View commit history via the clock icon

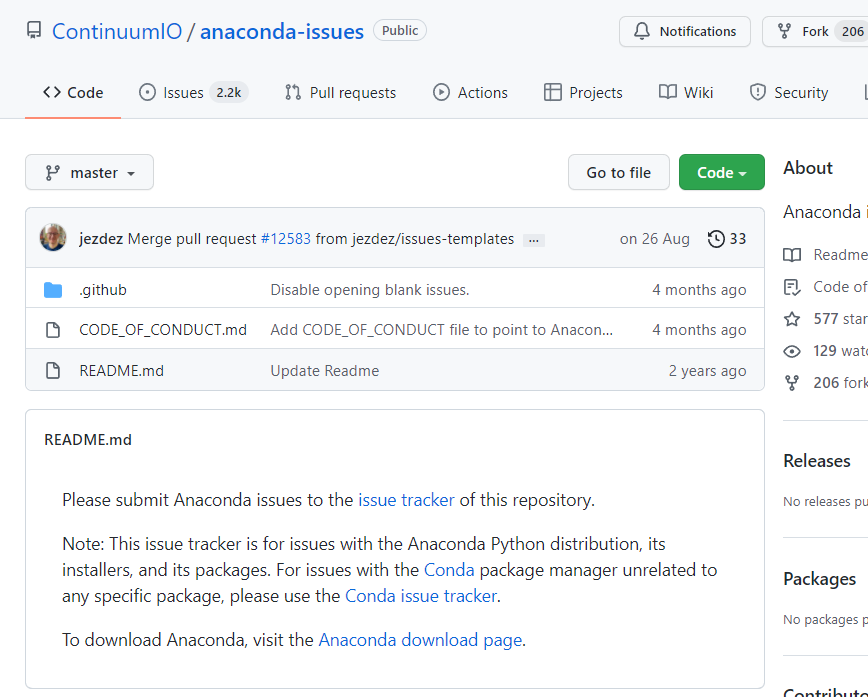click(716, 239)
